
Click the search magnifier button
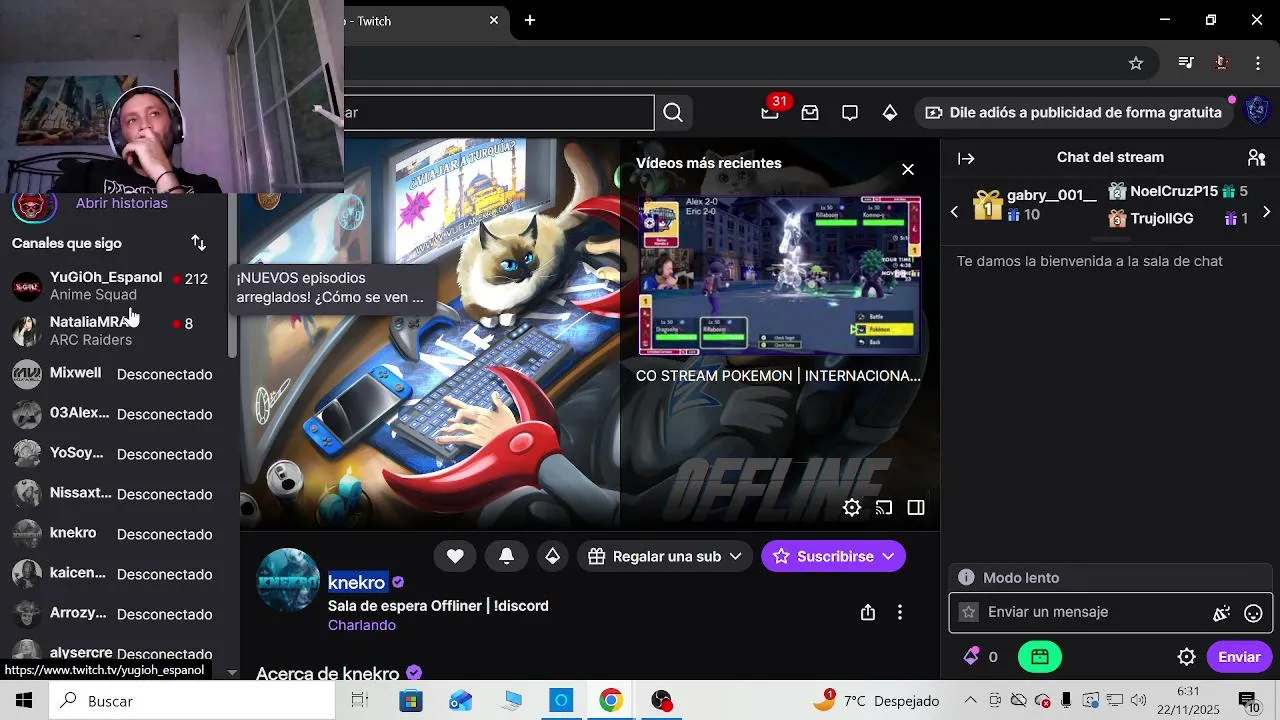tap(673, 113)
